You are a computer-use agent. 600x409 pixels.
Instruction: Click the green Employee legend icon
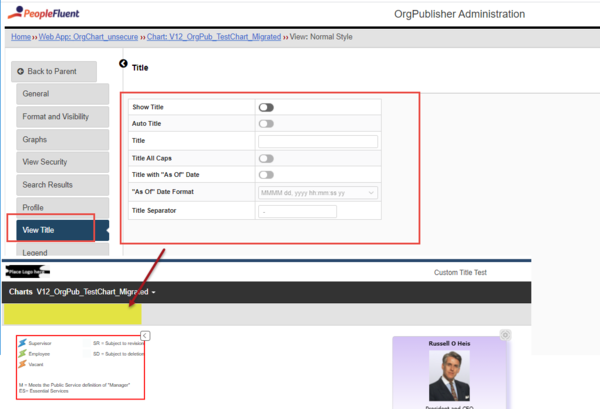(x=23, y=354)
